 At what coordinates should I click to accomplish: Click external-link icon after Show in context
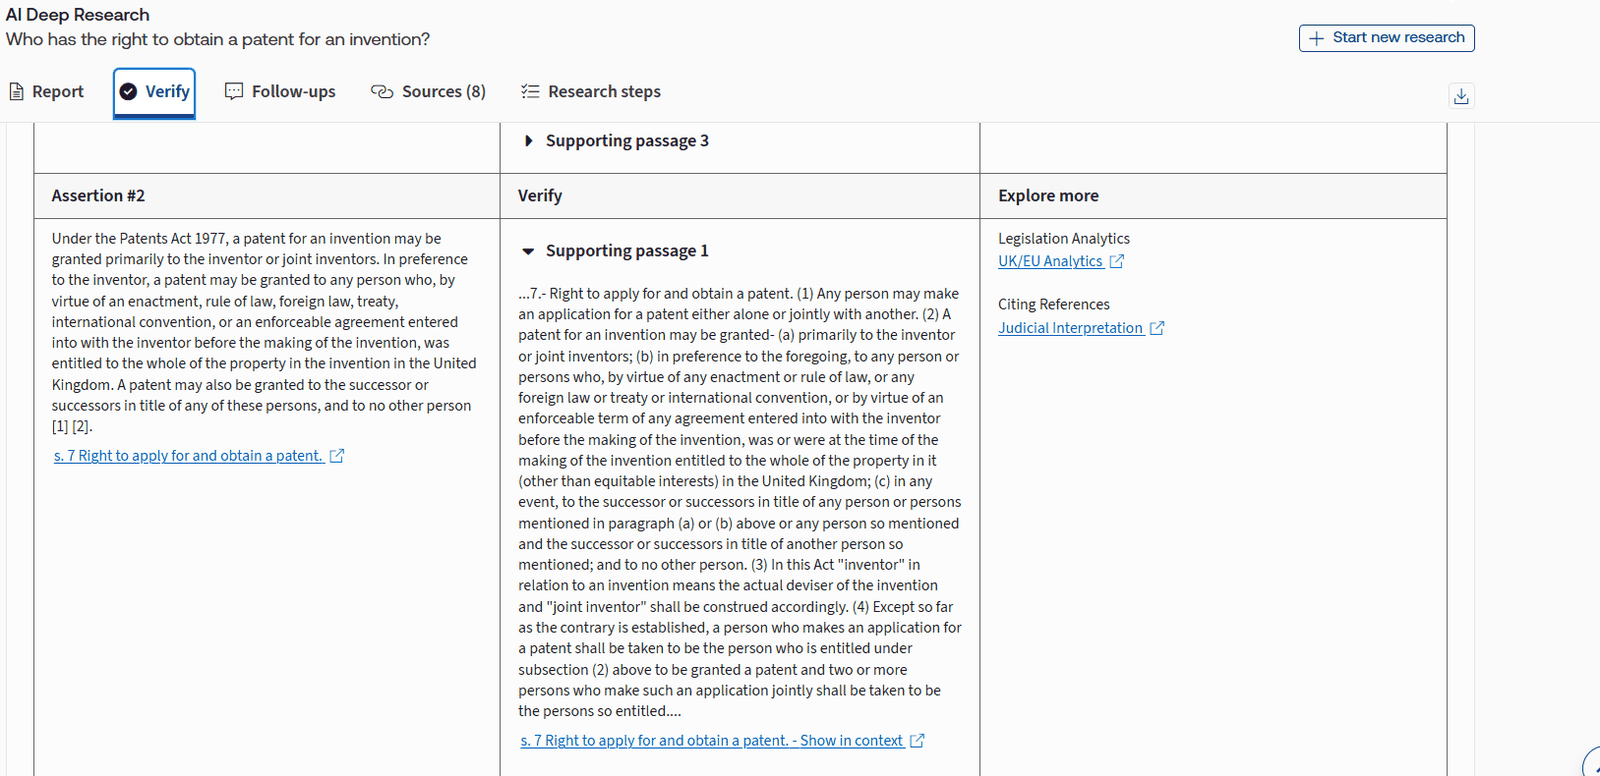pos(917,741)
